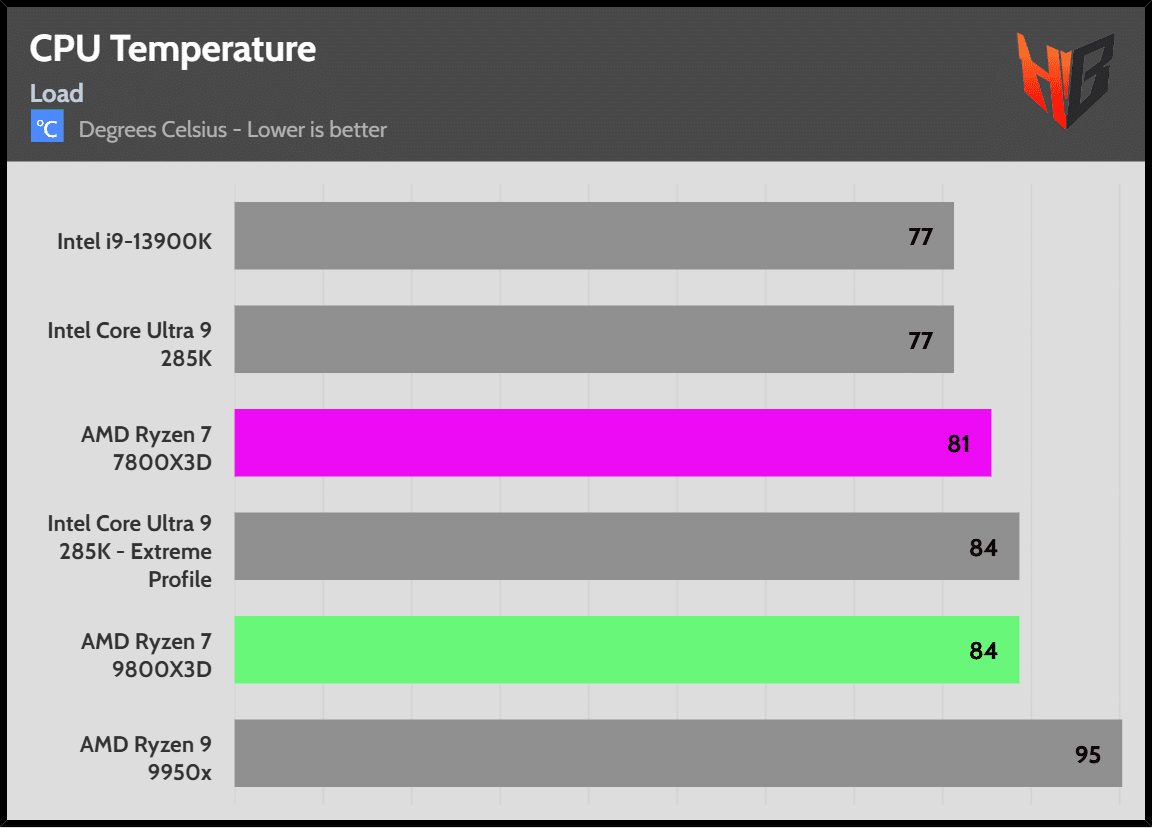Screen dimensions: 1152x828
Task: Click the gray AMD Ryzen 9 9950x bar
Action: (x=678, y=753)
